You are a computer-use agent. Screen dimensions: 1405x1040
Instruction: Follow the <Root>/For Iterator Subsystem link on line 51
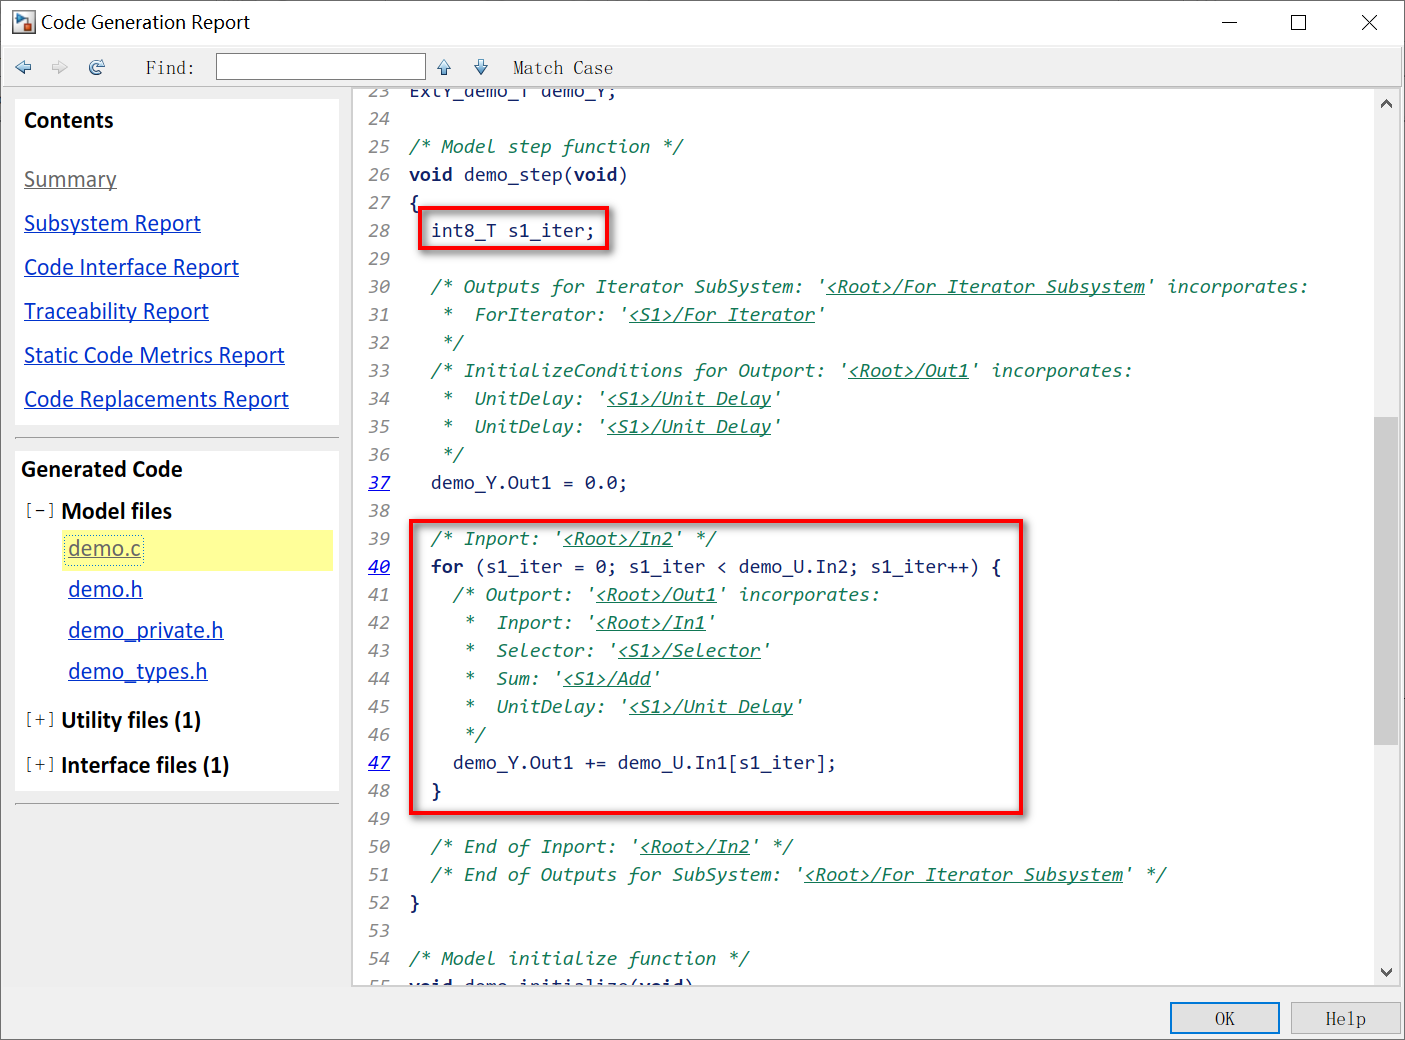(x=964, y=875)
